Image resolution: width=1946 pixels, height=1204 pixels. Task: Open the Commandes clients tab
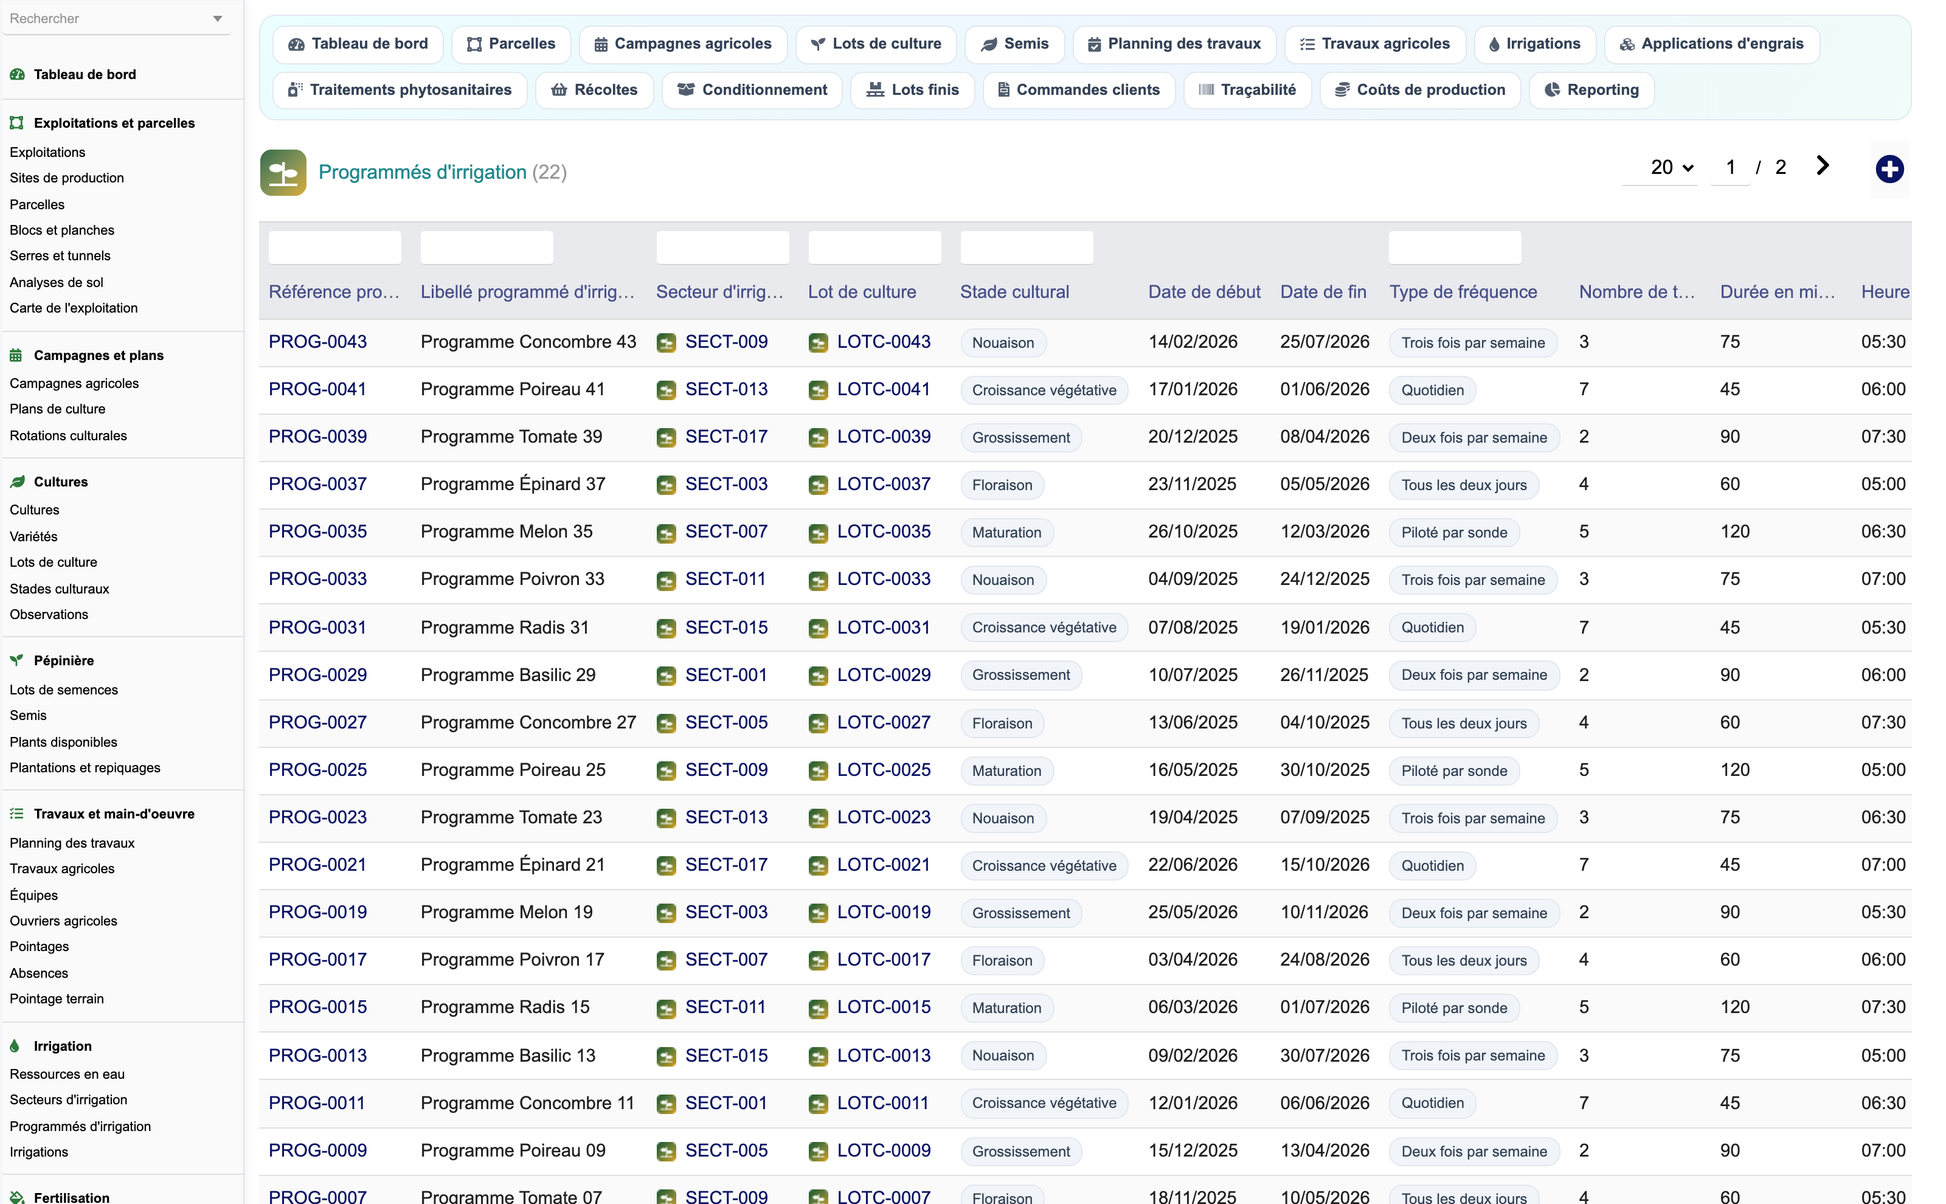[1079, 90]
